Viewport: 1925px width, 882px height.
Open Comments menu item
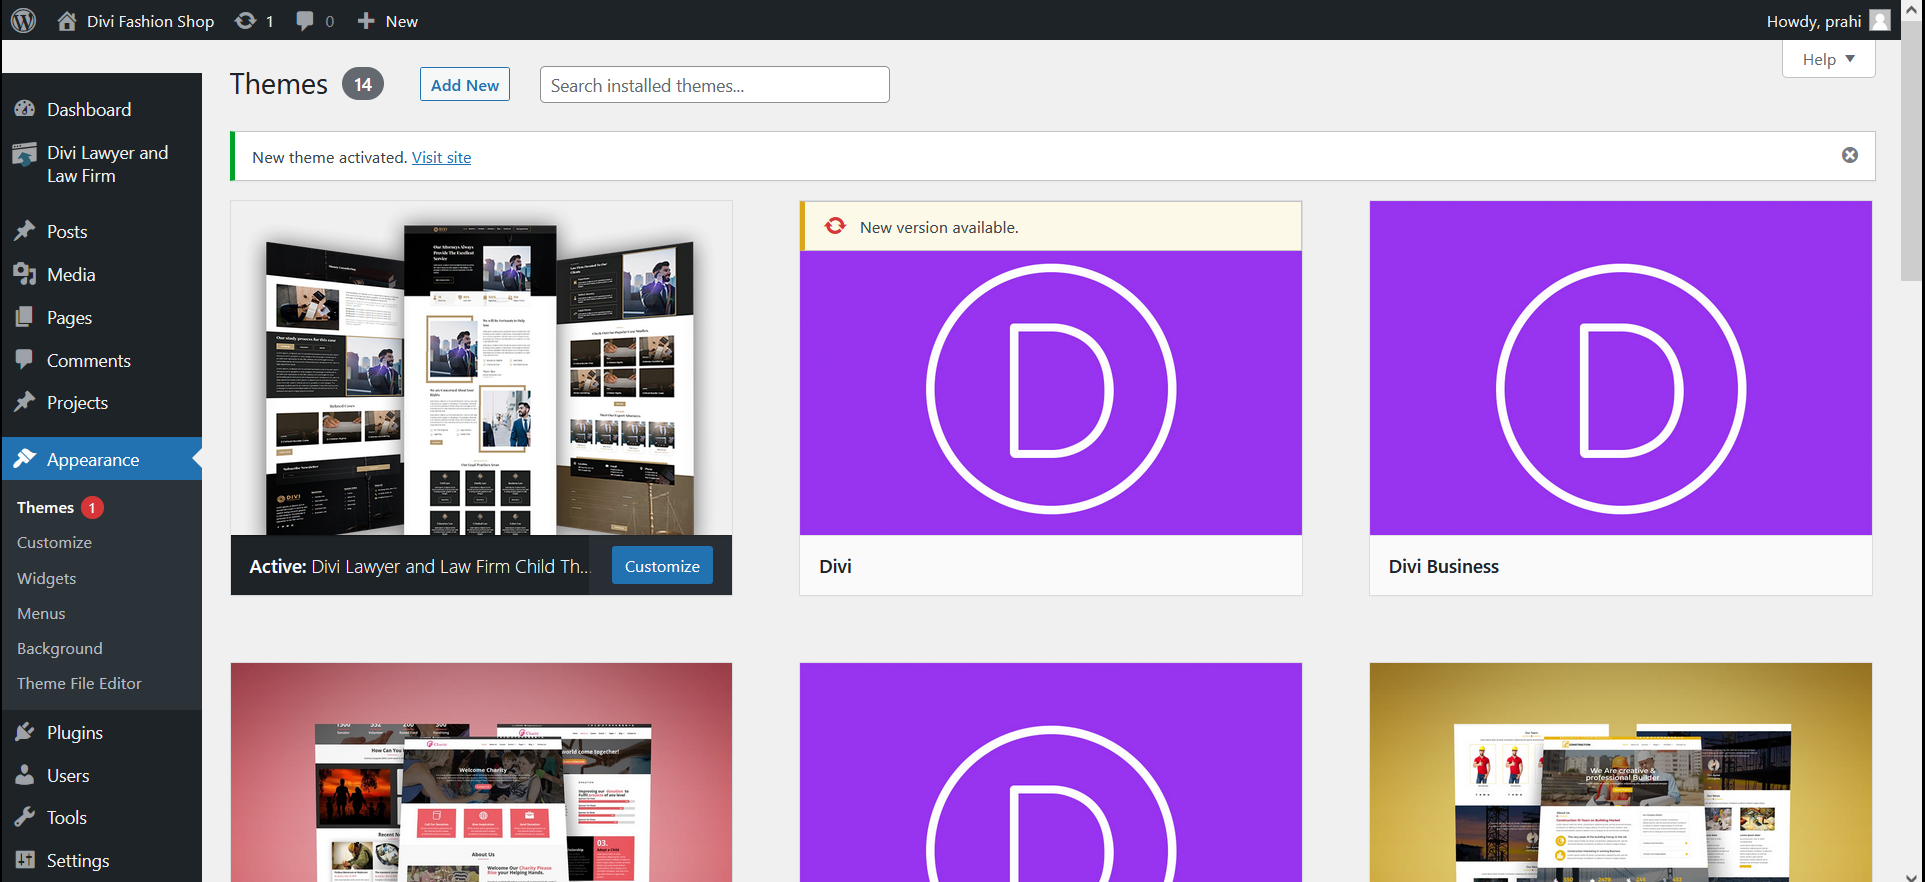coord(101,360)
